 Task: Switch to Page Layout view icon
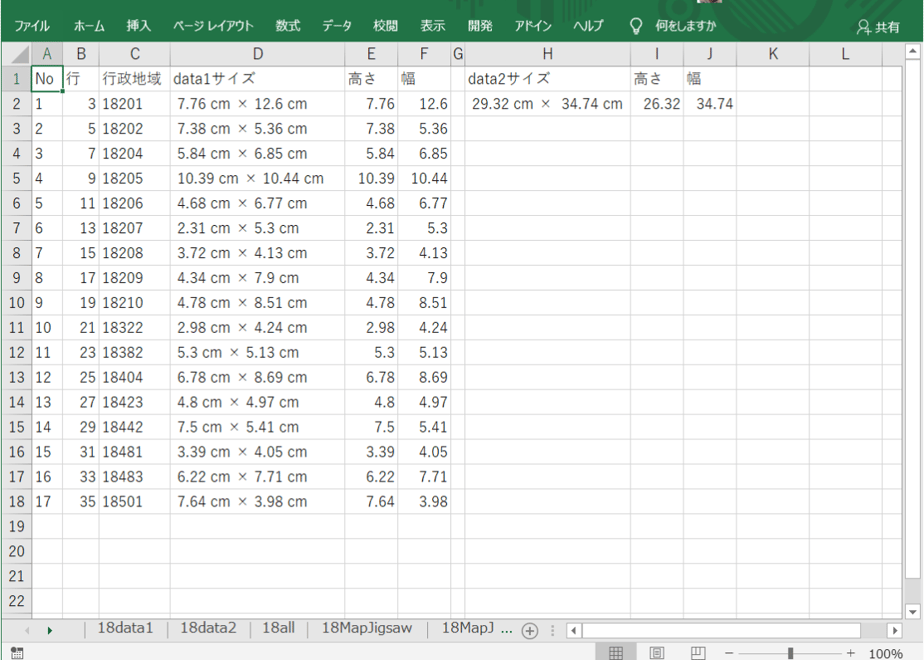click(x=656, y=653)
